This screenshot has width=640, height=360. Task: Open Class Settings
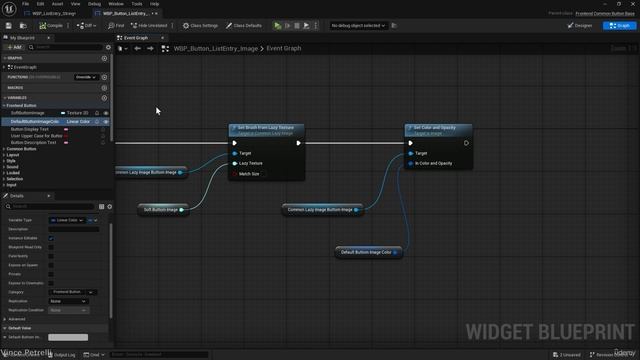coord(200,26)
